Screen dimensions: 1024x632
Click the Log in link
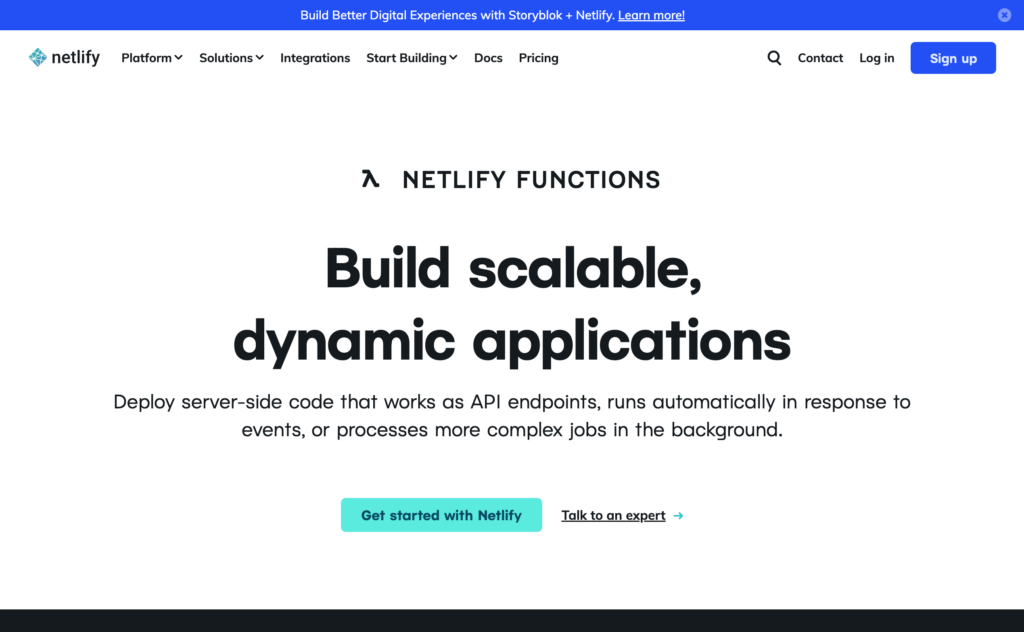click(x=877, y=58)
